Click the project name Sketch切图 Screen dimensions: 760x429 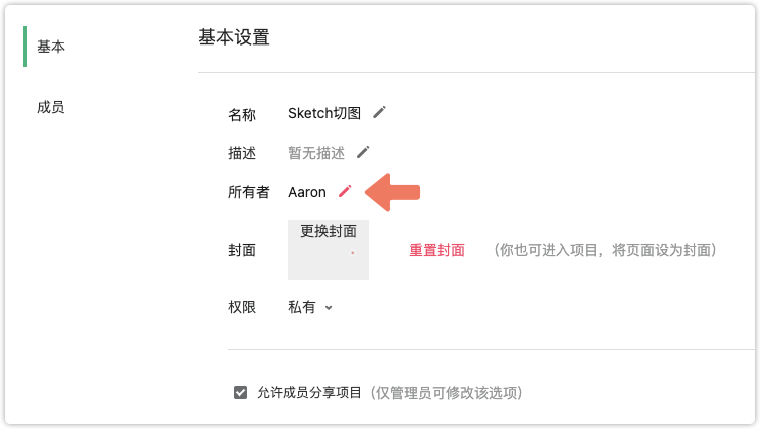click(x=324, y=113)
